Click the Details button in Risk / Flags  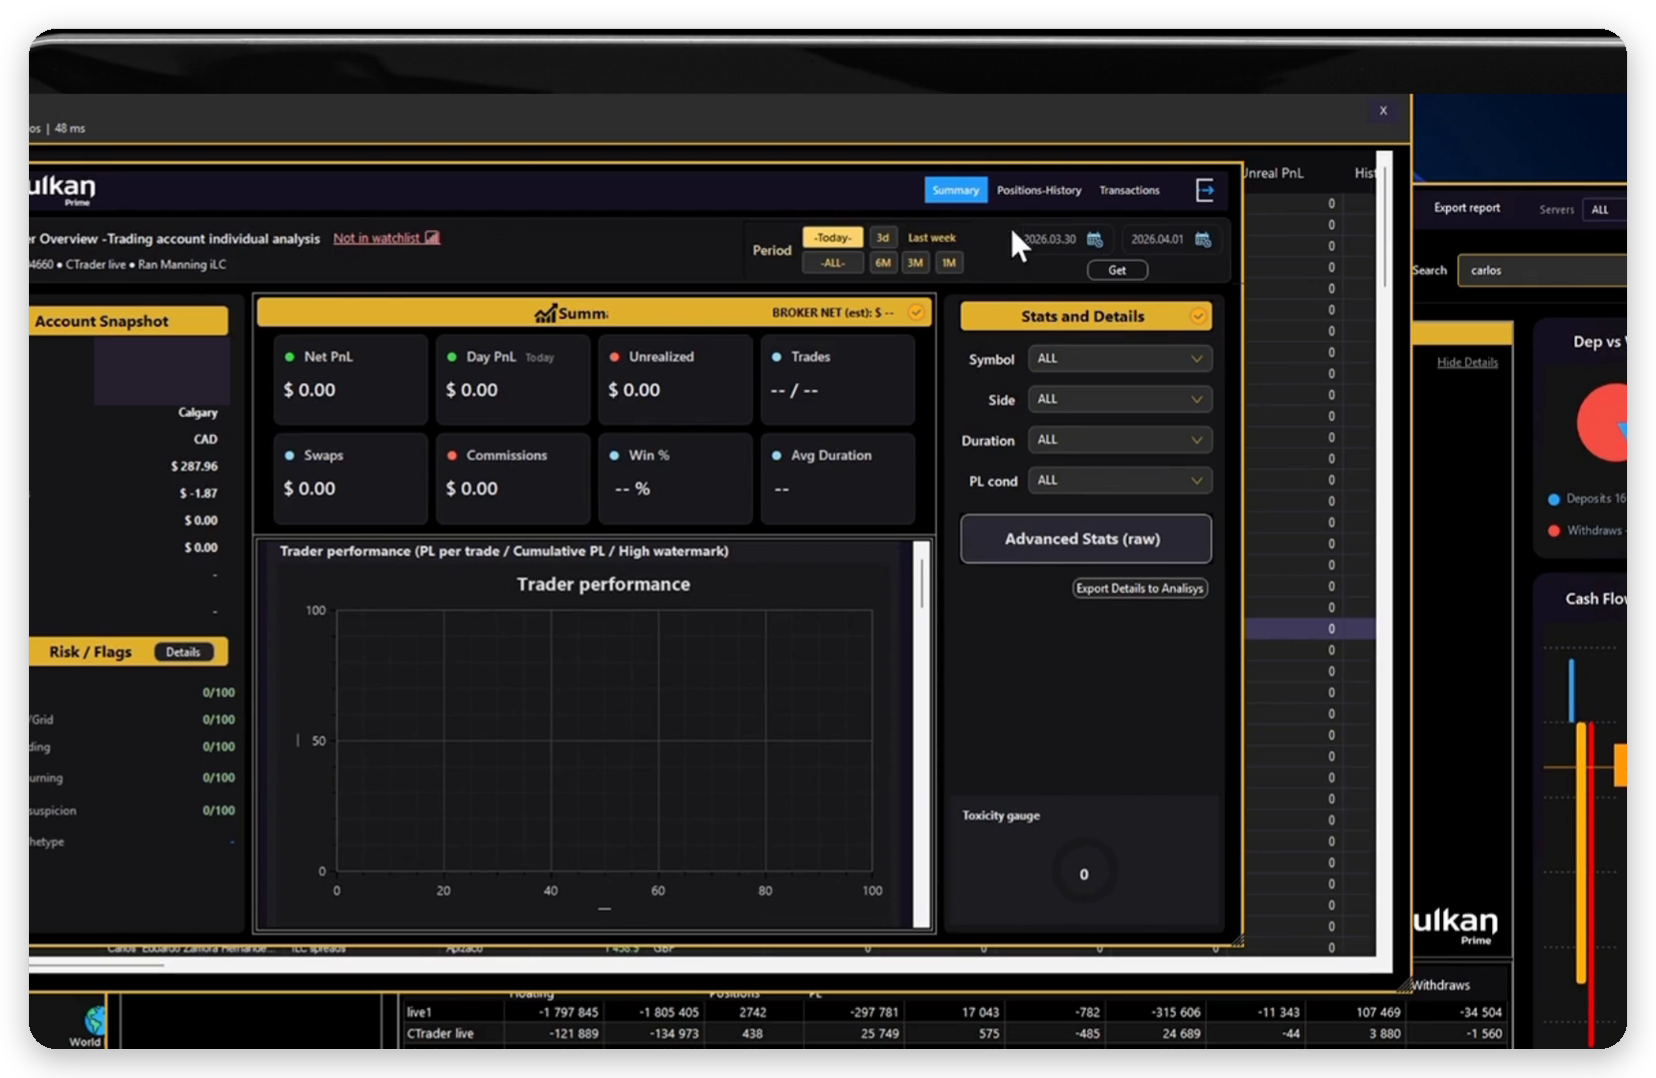(183, 652)
